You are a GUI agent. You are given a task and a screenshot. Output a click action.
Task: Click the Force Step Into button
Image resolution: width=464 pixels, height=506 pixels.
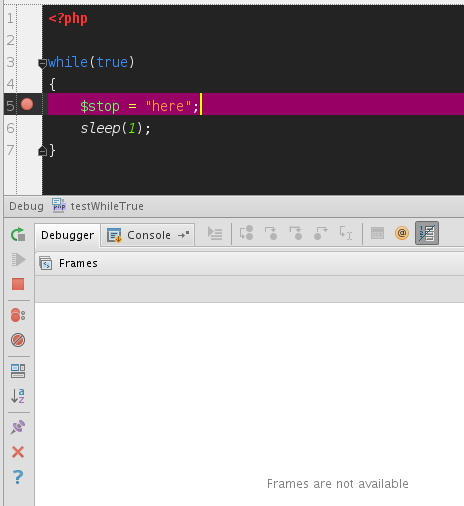click(x=296, y=233)
